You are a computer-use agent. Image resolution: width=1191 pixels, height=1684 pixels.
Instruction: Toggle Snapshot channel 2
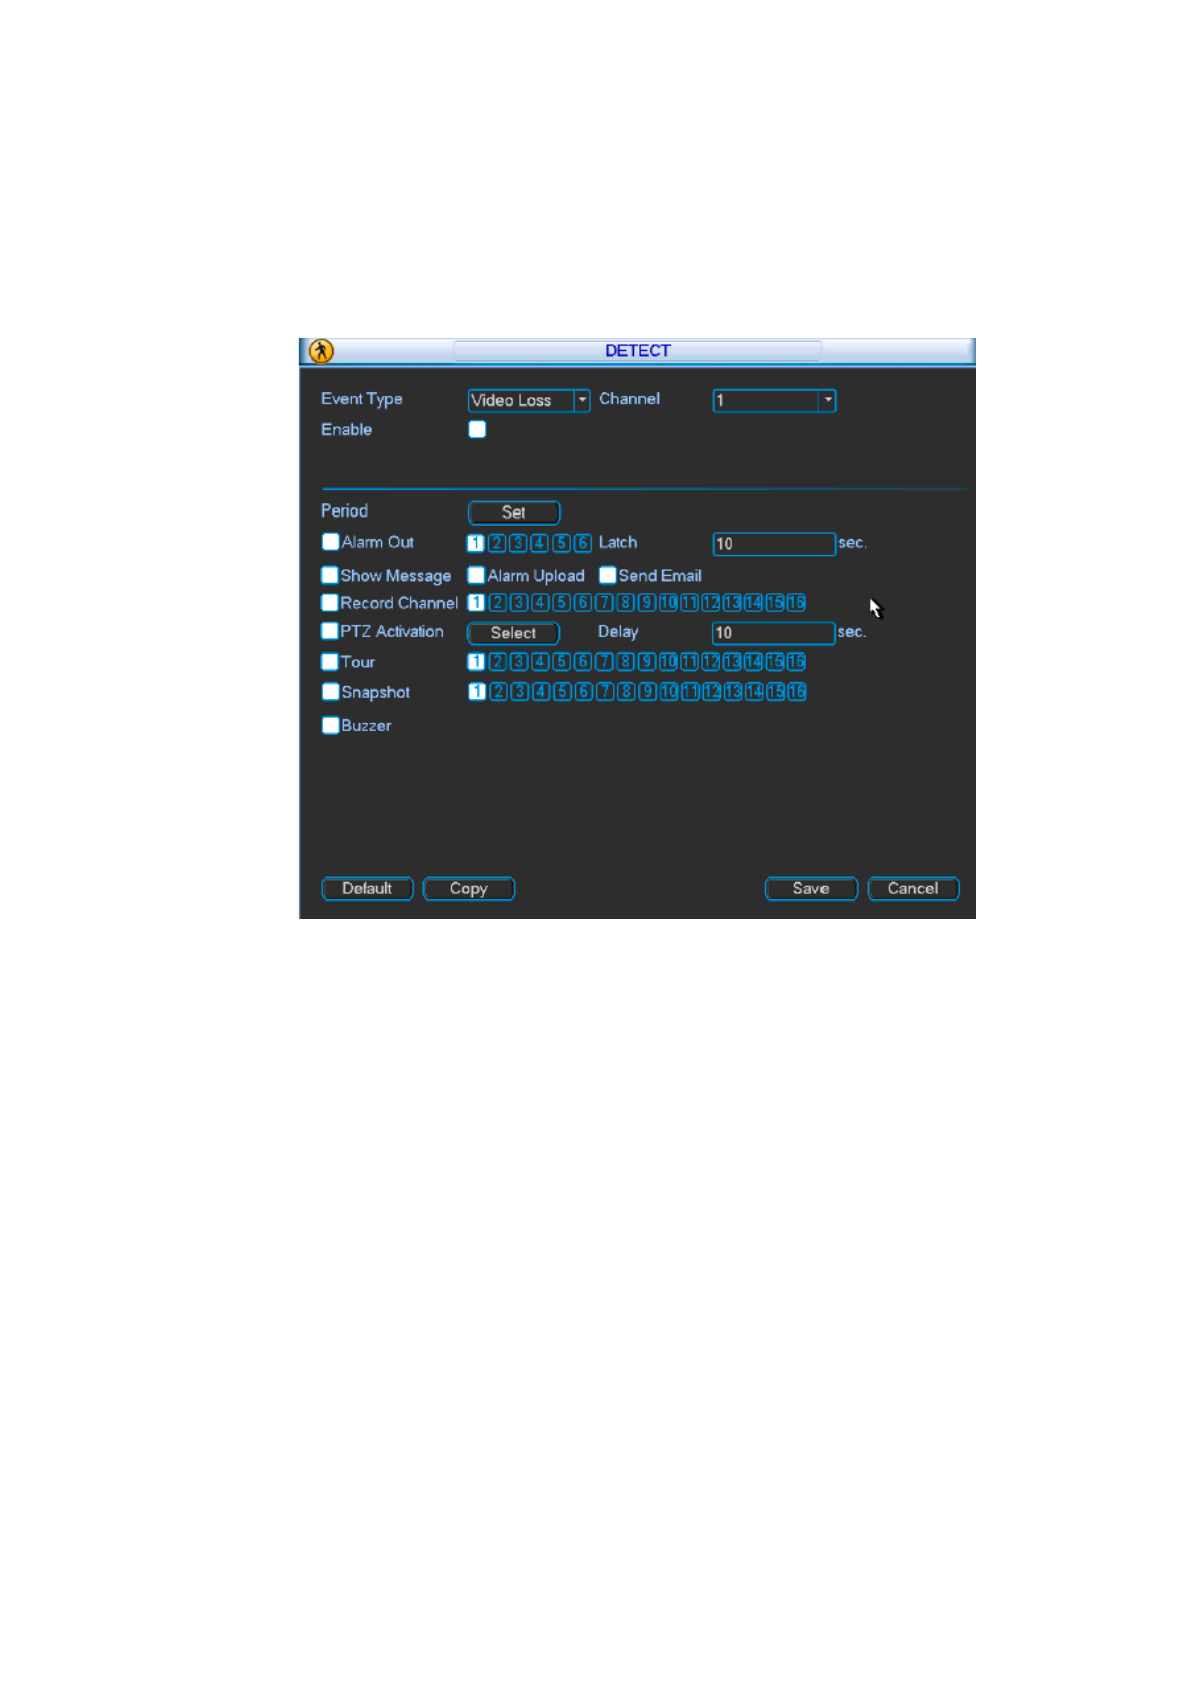point(498,691)
